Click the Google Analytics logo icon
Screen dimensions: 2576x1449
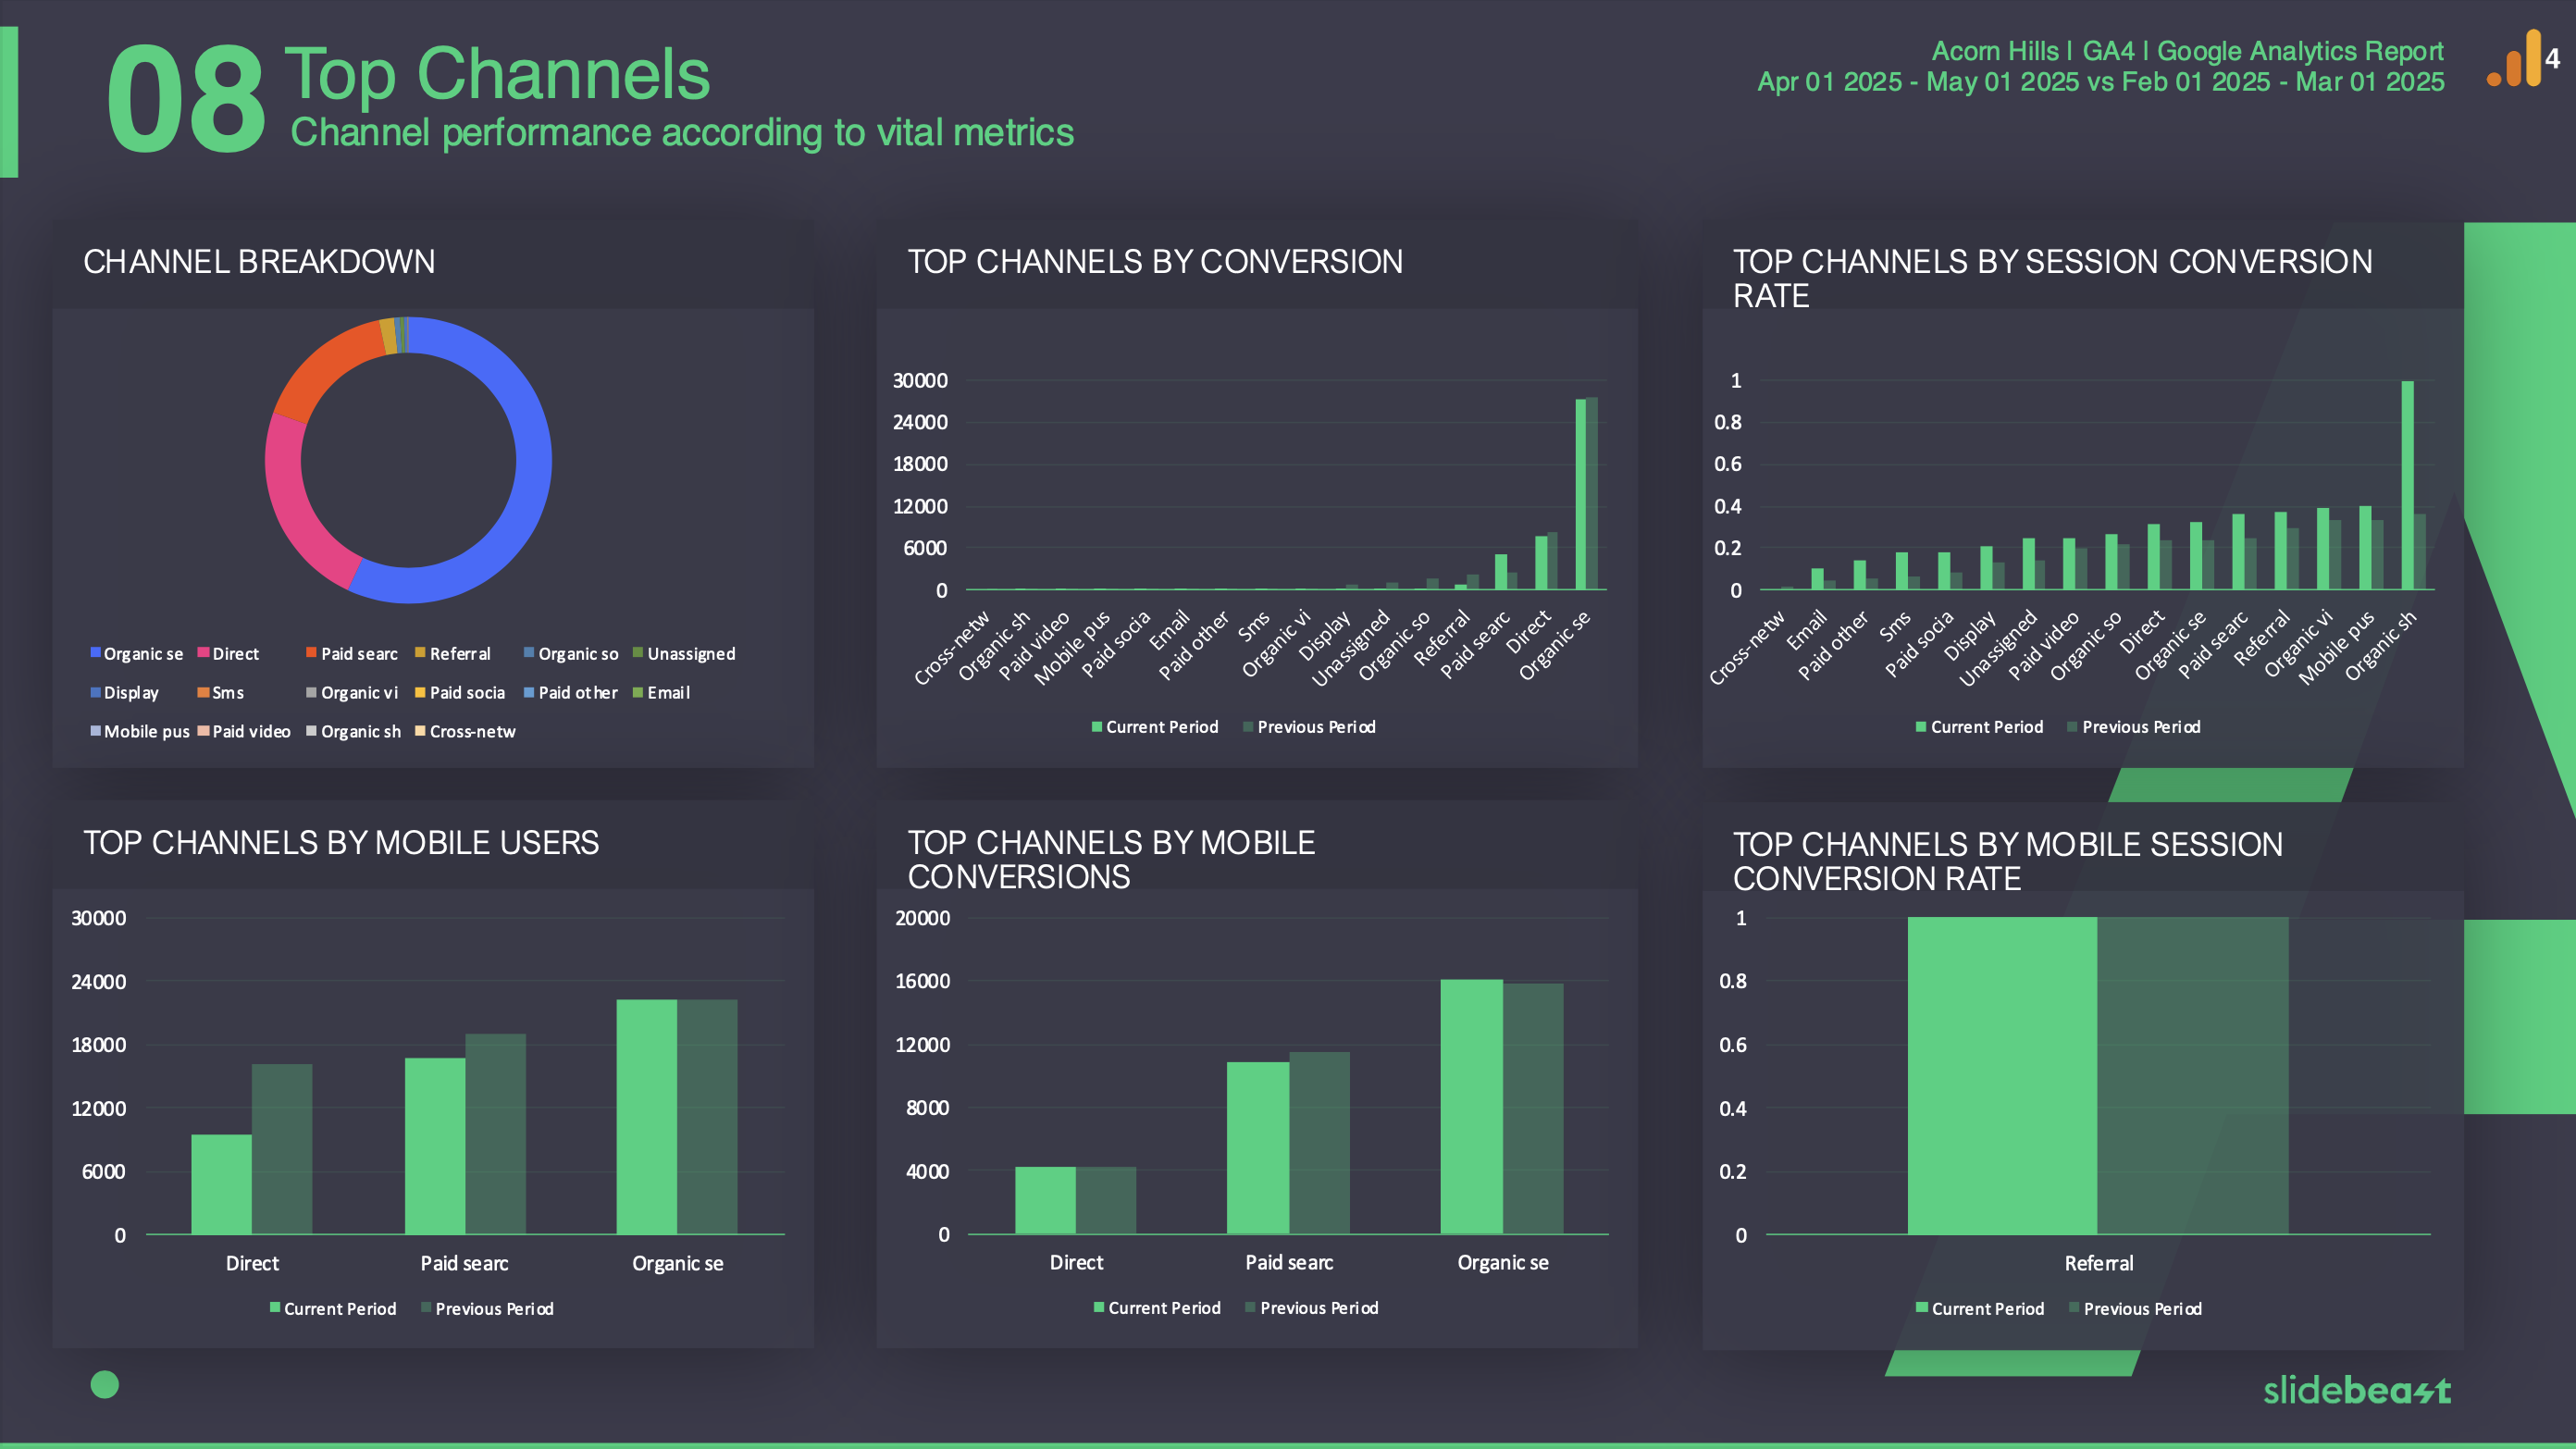pos(2523,58)
